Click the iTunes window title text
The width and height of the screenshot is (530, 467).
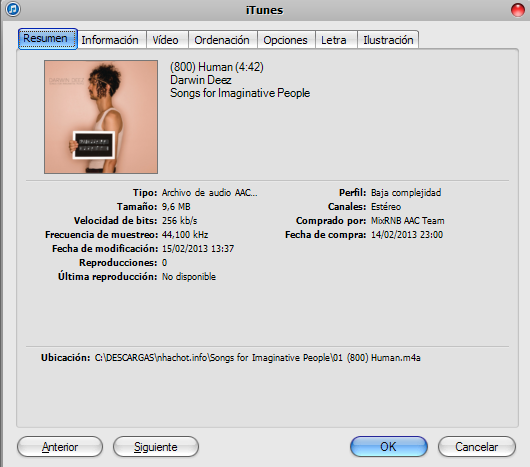point(264,10)
